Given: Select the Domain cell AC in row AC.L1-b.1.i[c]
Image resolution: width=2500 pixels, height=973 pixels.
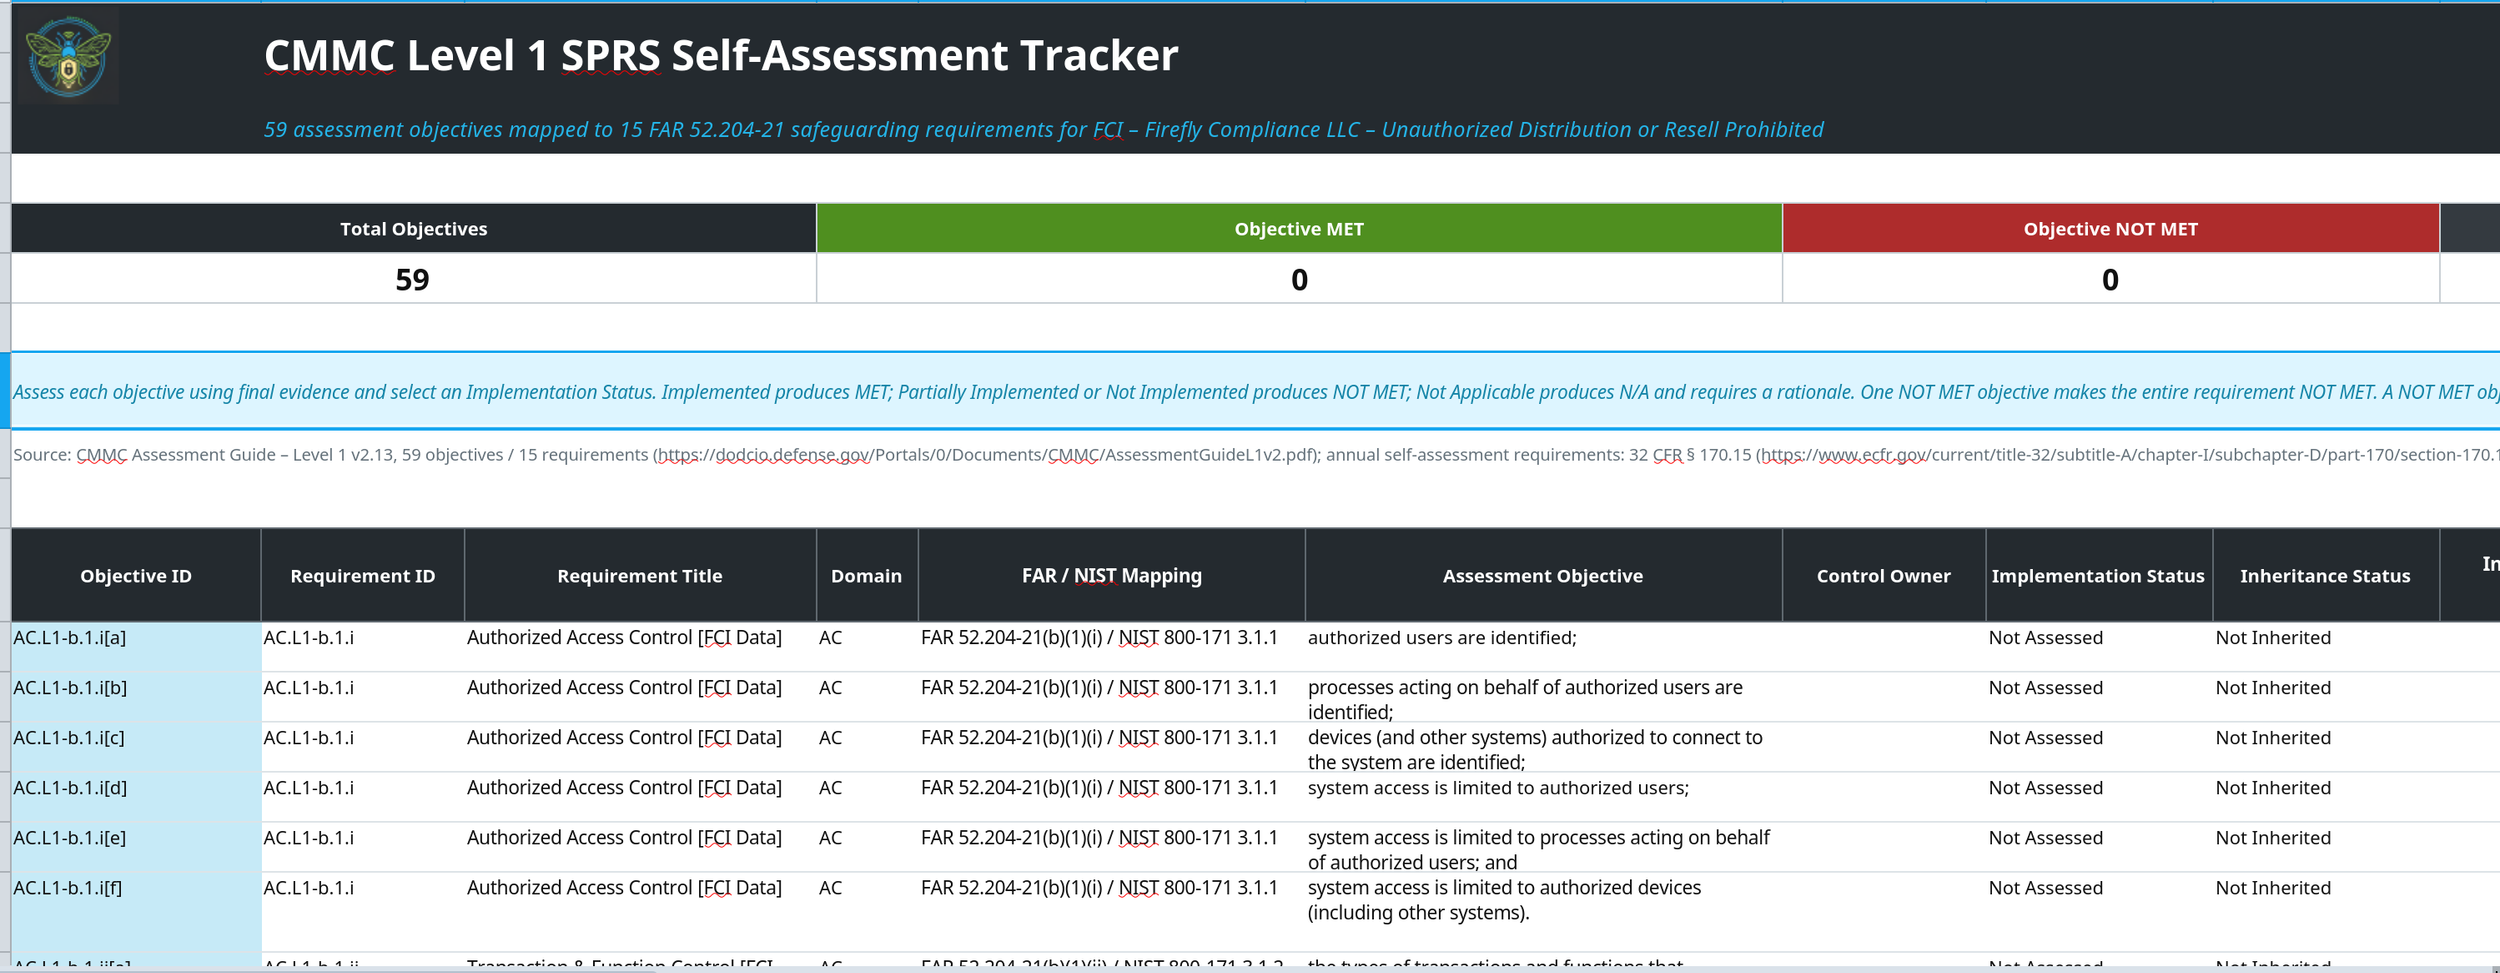Looking at the screenshot, I should pos(867,747).
